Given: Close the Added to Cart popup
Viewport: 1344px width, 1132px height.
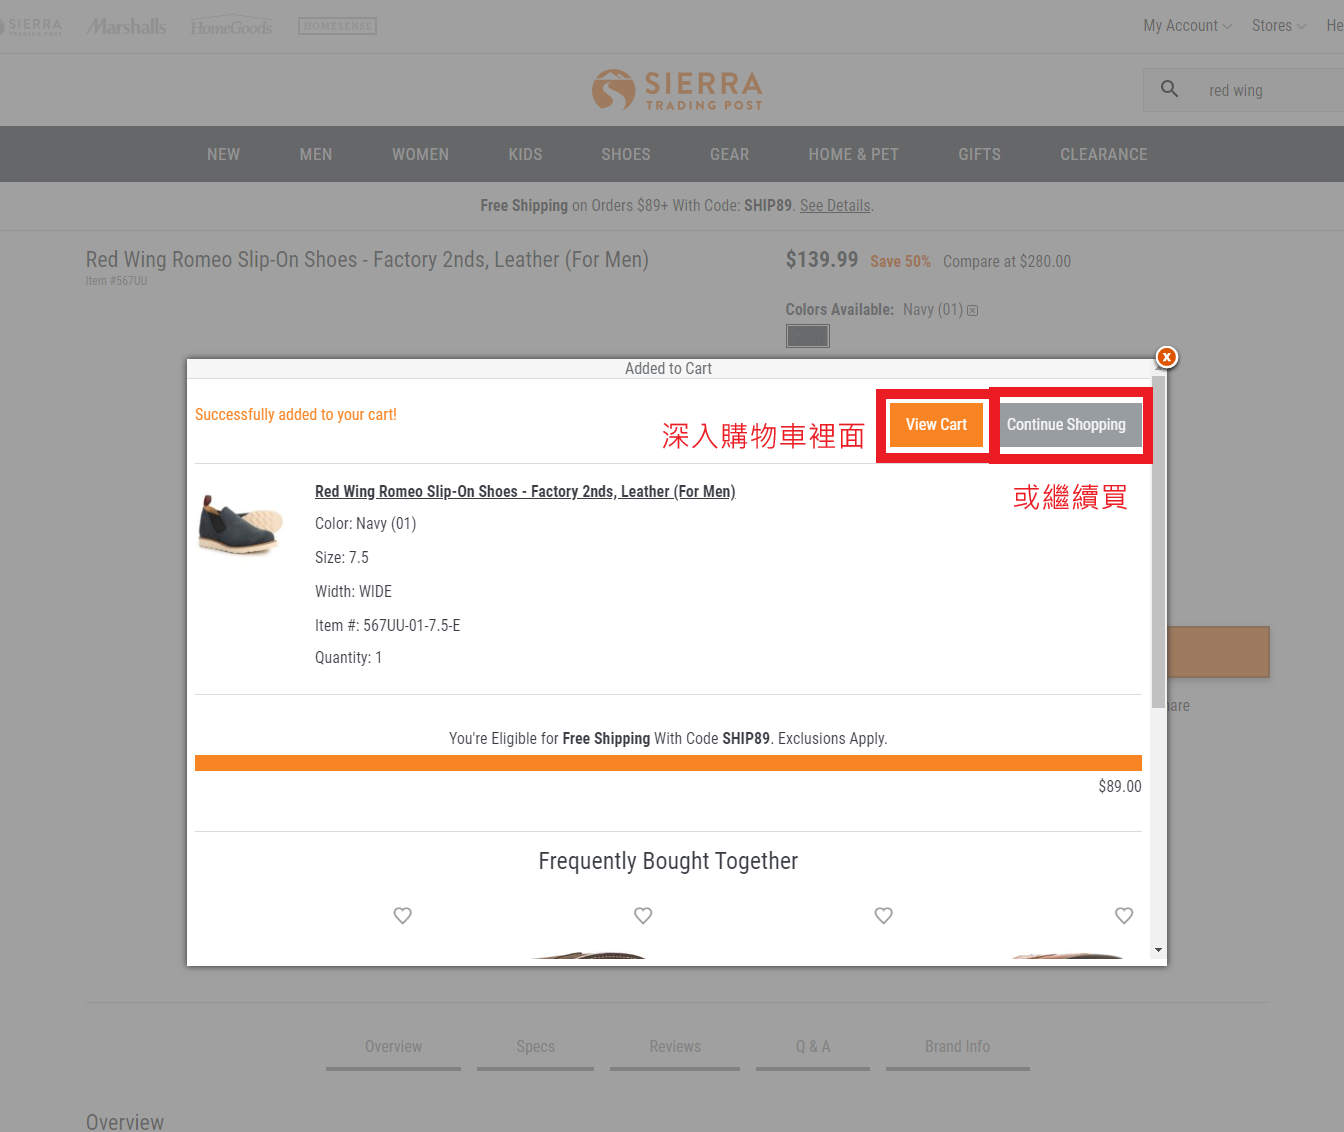Looking at the screenshot, I should [1166, 357].
